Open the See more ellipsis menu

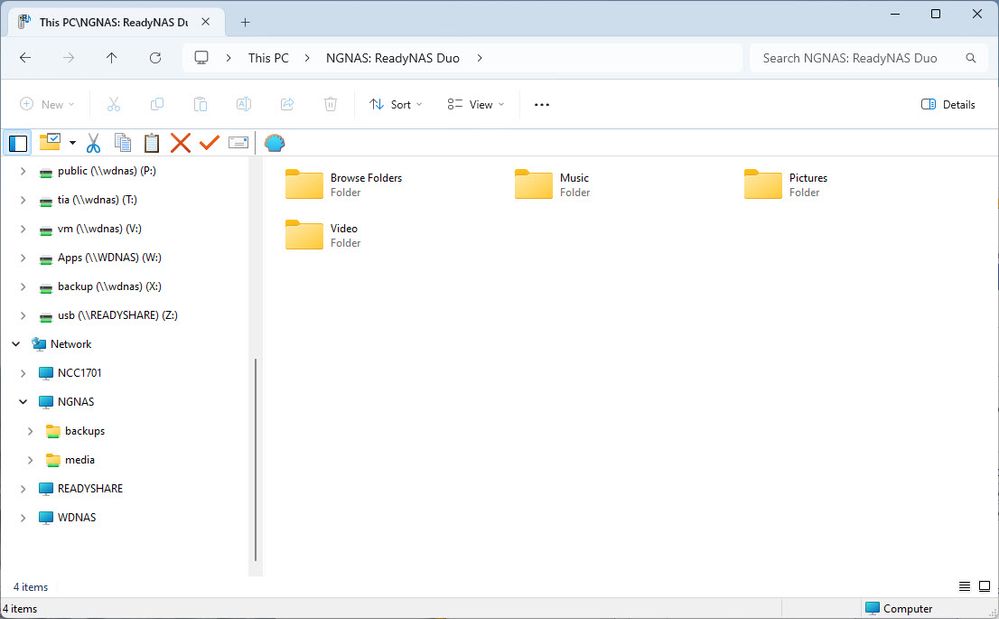[x=542, y=104]
